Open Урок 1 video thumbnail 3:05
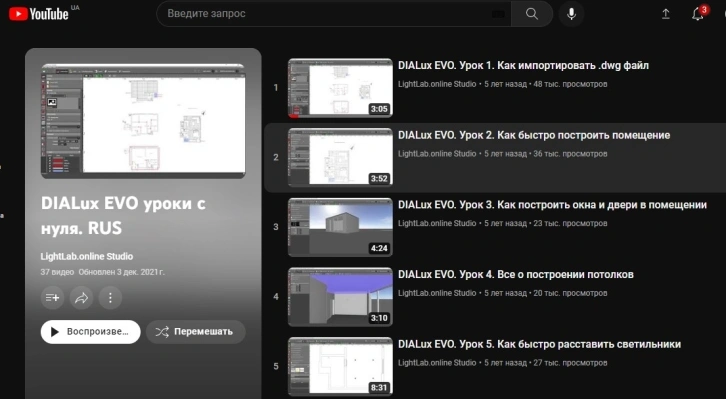Image resolution: width=726 pixels, height=399 pixels. [340, 87]
